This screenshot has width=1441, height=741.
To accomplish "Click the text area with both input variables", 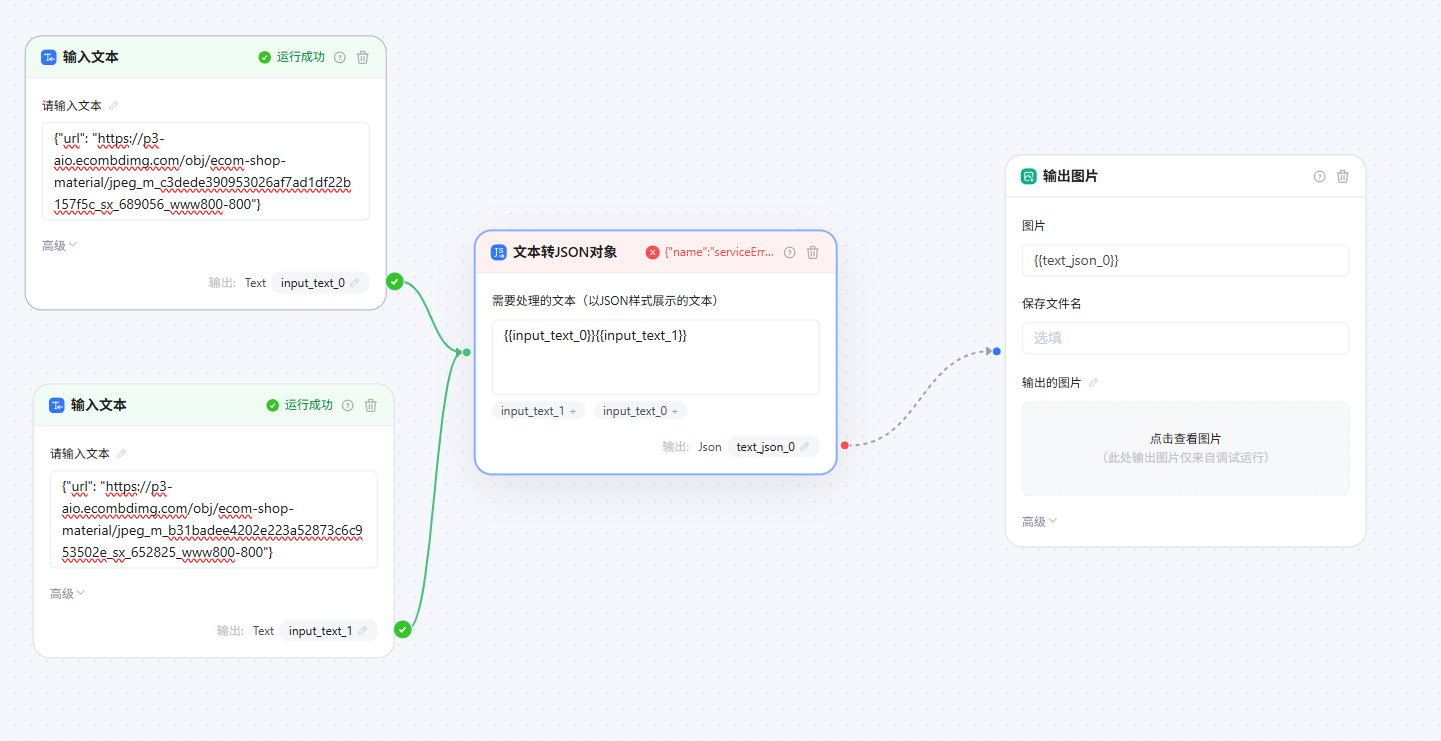I will click(x=655, y=356).
